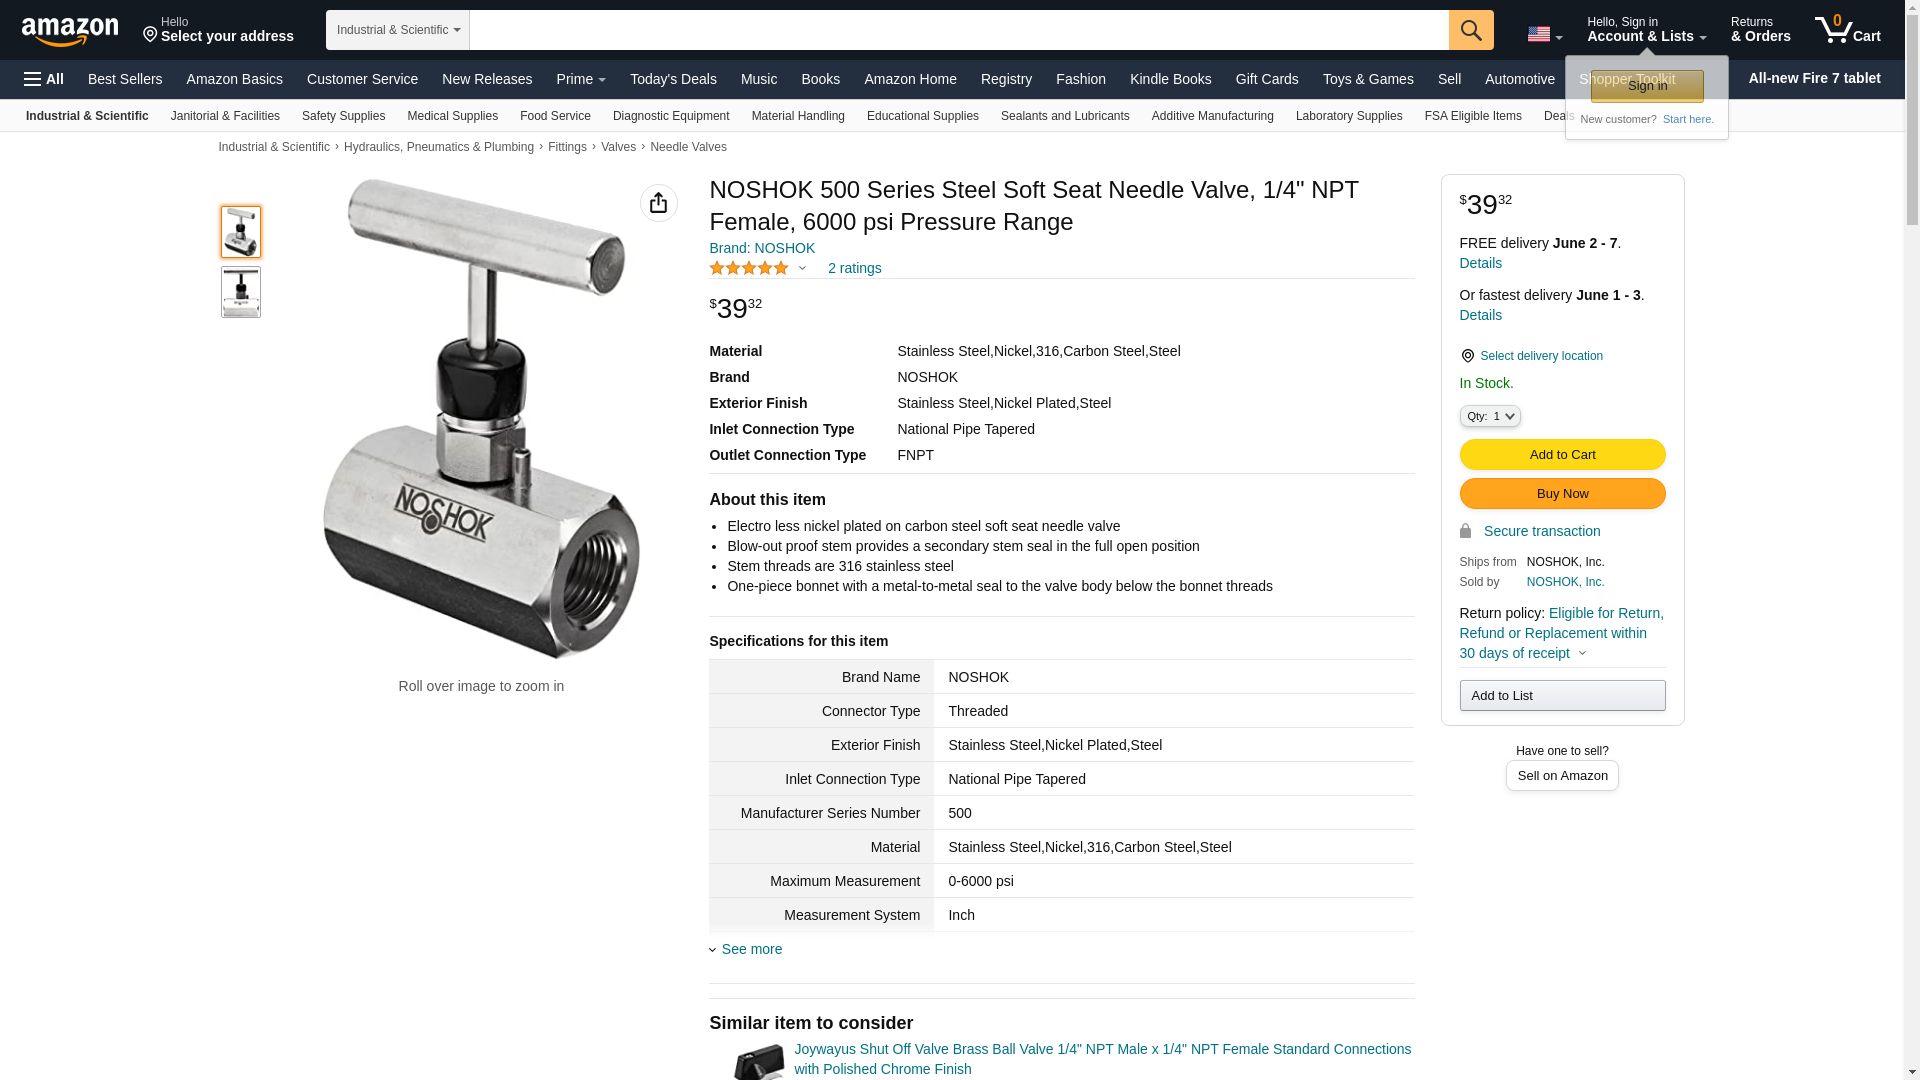Open the Qty quantity dropdown
This screenshot has width=1920, height=1080.
[x=1490, y=416]
